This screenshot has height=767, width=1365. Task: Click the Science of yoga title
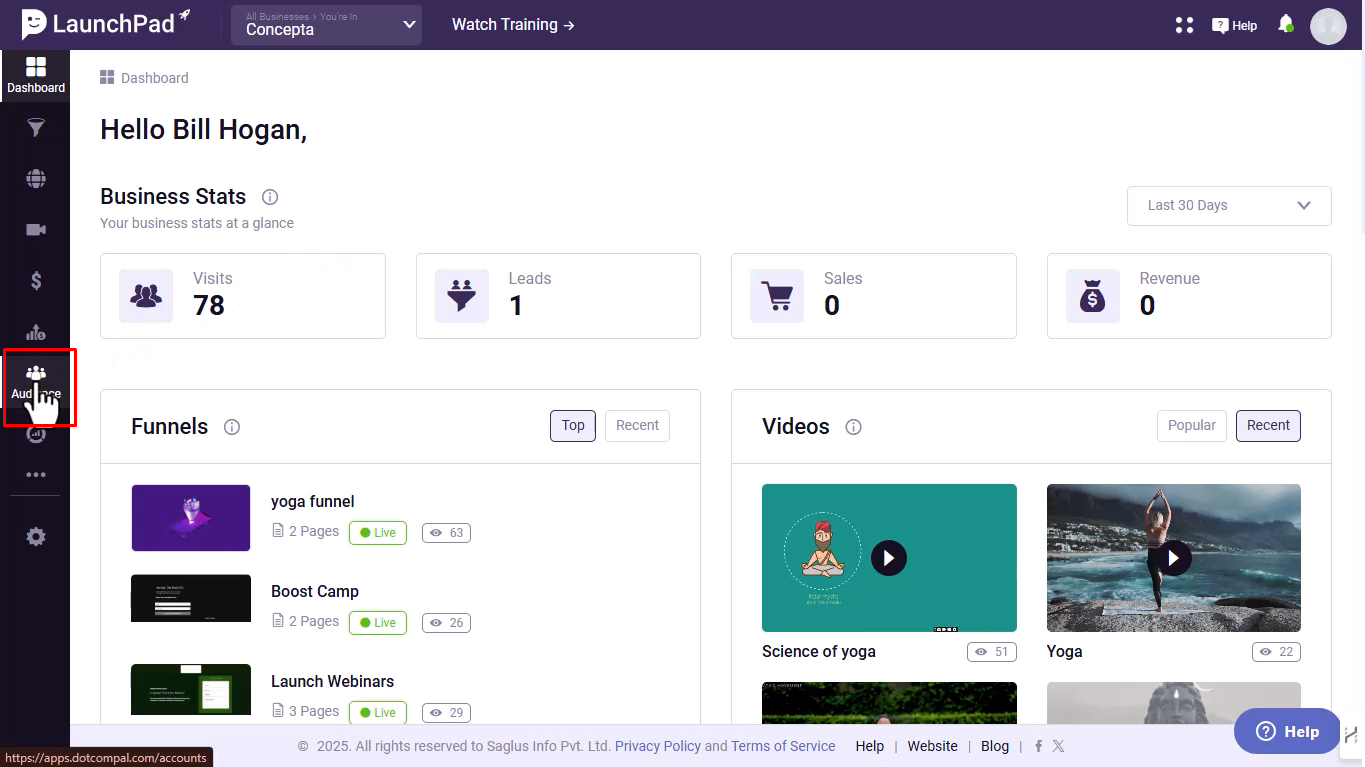click(x=818, y=651)
